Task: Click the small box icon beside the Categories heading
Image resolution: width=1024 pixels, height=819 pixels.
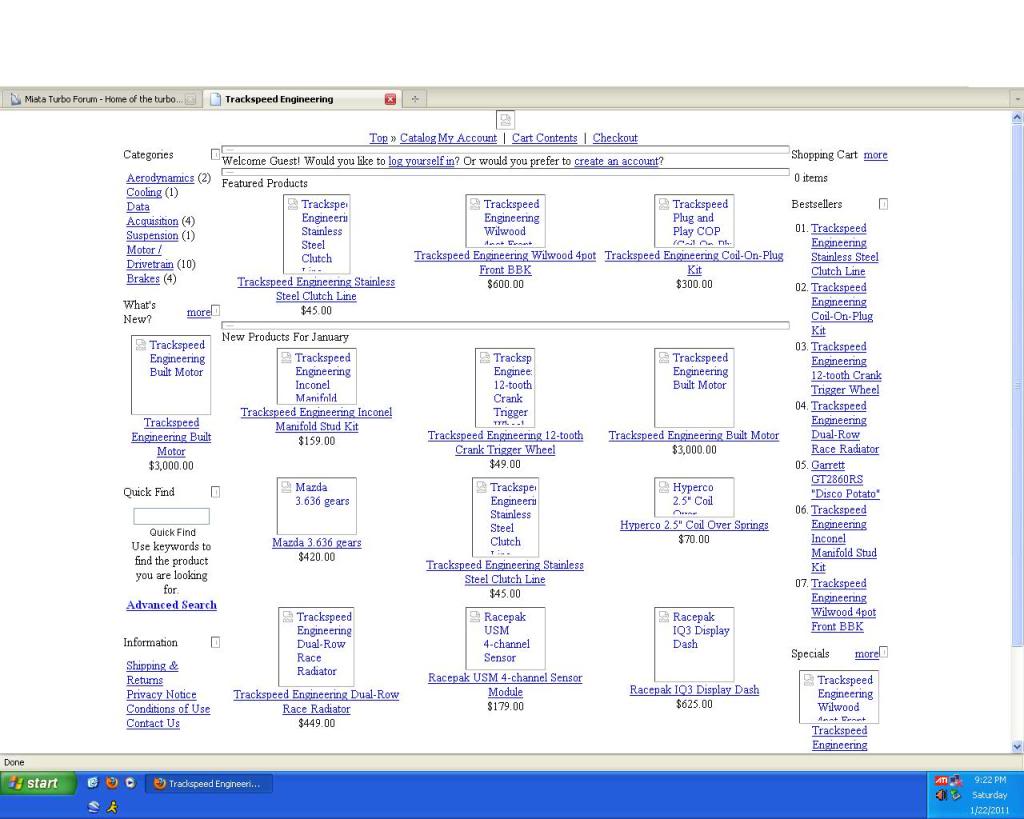Action: tap(215, 153)
